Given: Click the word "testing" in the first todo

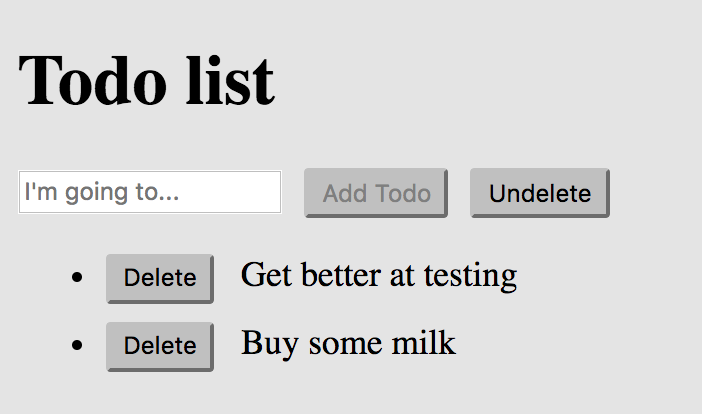Looking at the screenshot, I should (470, 275).
